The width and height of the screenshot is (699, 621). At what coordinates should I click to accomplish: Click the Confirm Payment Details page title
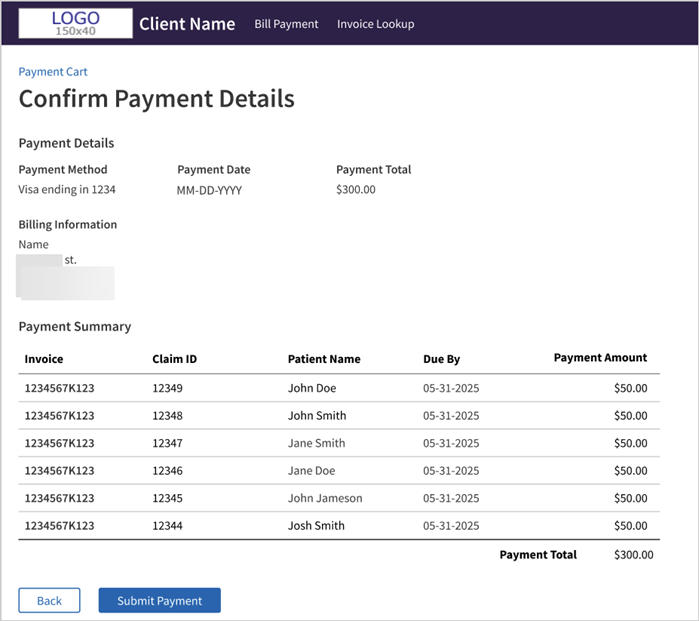[x=156, y=99]
